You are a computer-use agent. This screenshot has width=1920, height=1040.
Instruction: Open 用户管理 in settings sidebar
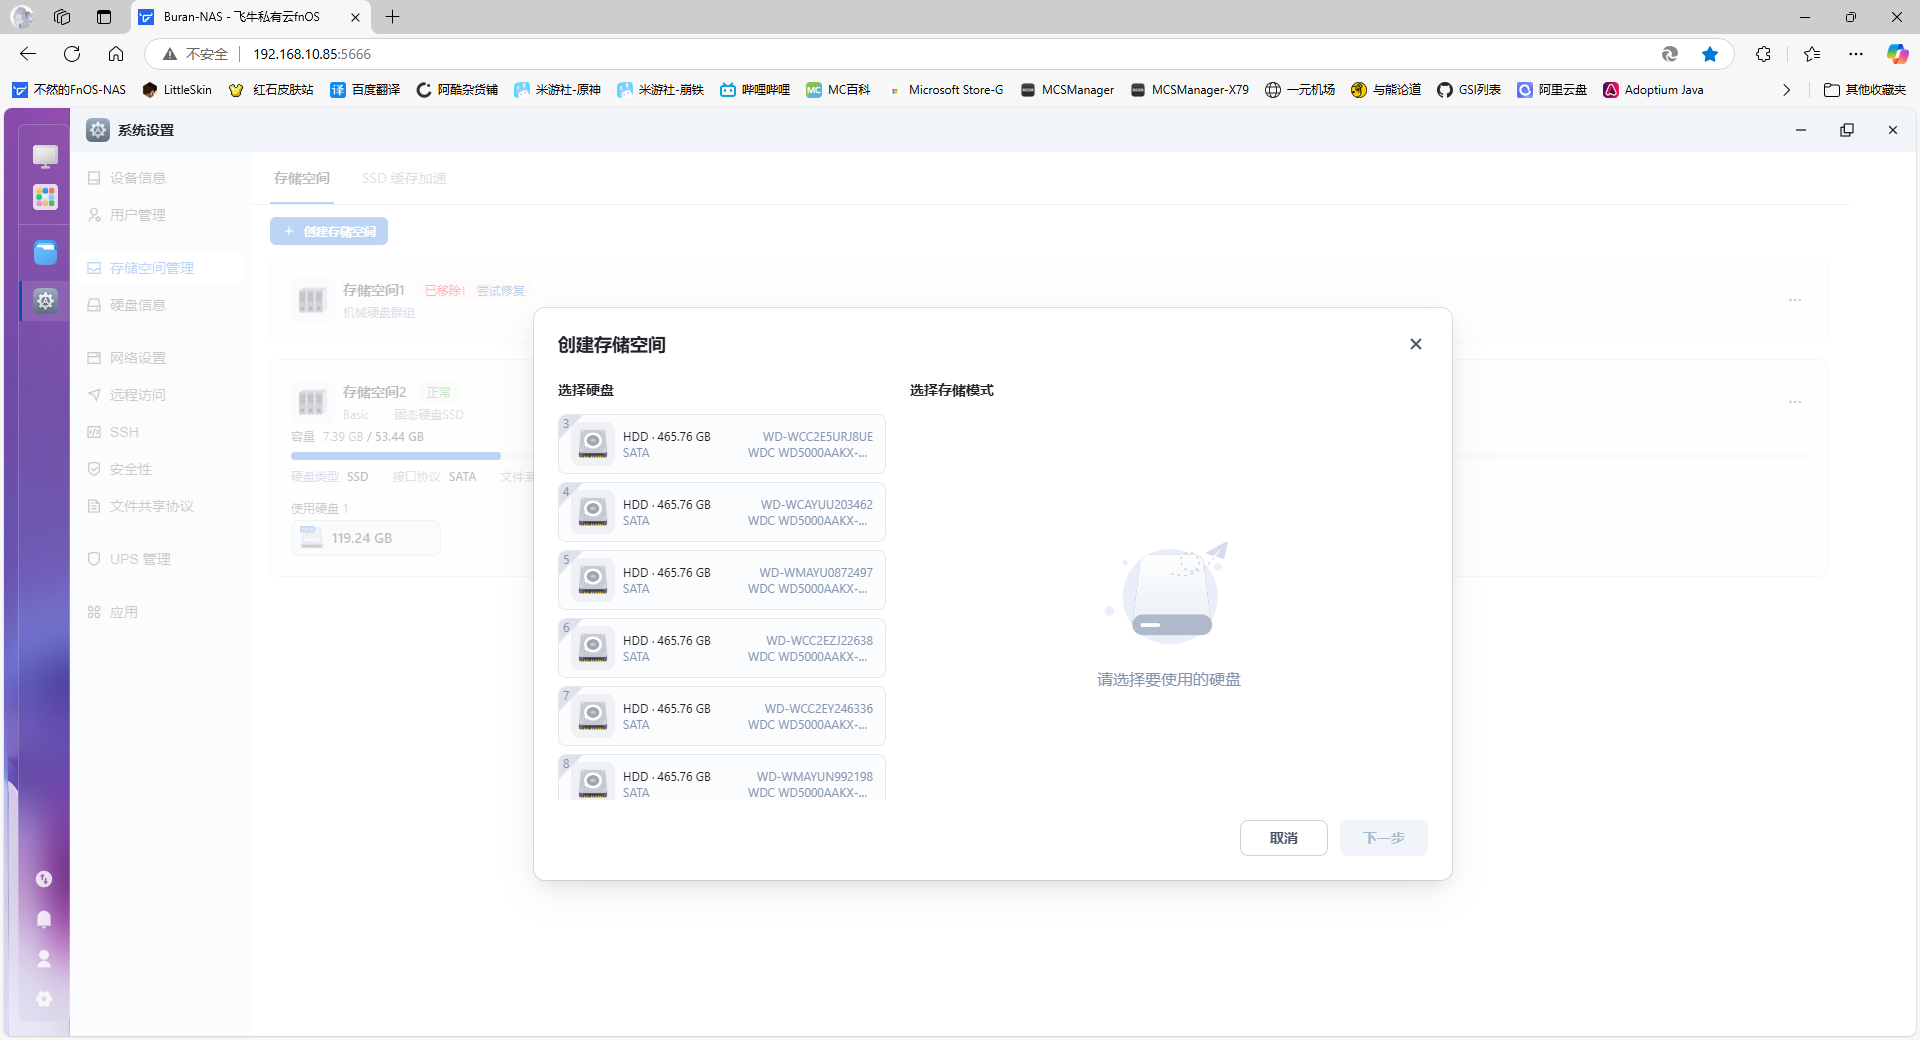click(x=160, y=215)
